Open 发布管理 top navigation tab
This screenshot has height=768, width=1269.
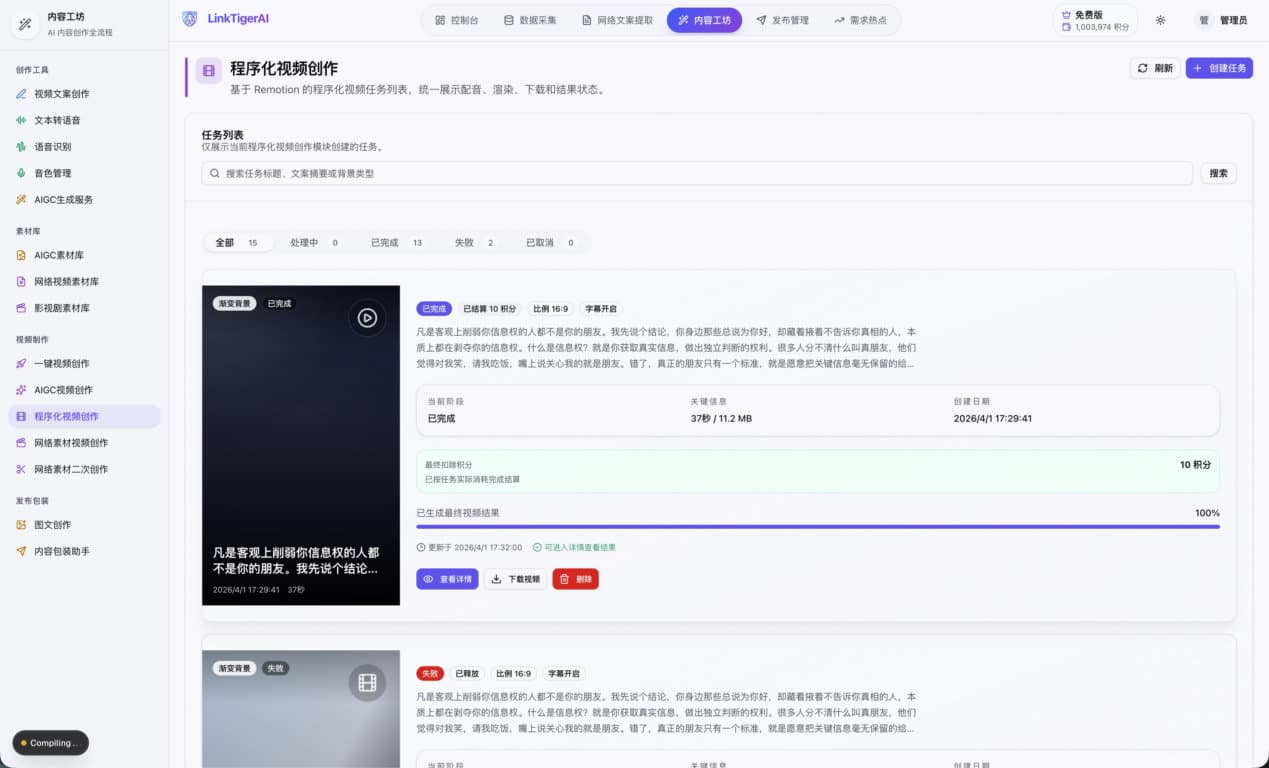pos(782,20)
